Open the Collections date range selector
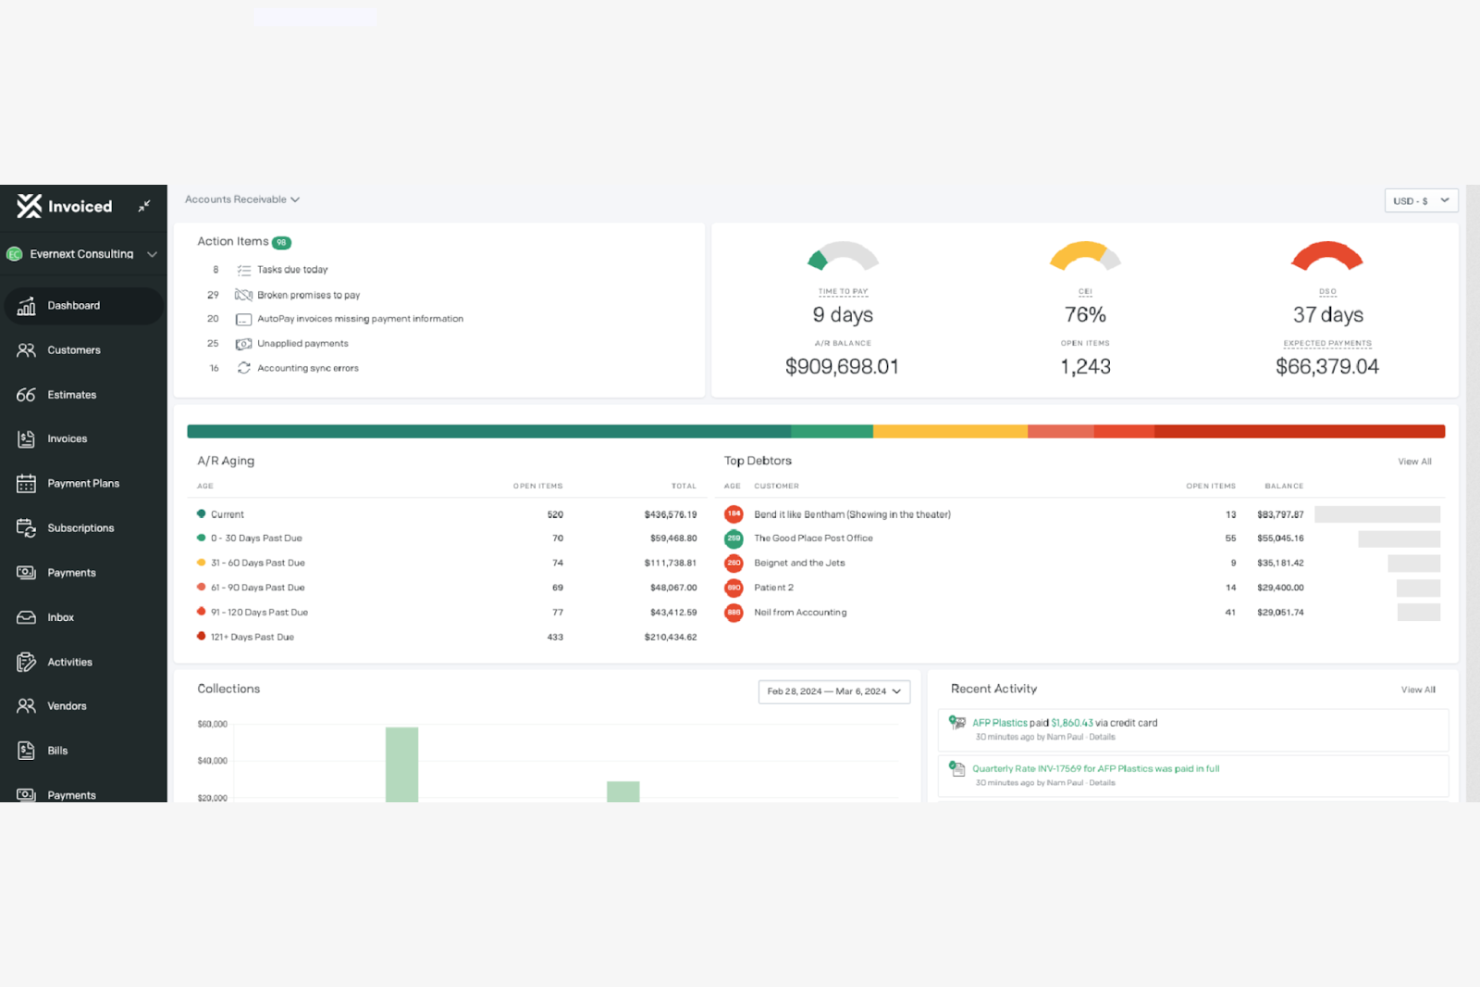The width and height of the screenshot is (1480, 987). point(834,691)
